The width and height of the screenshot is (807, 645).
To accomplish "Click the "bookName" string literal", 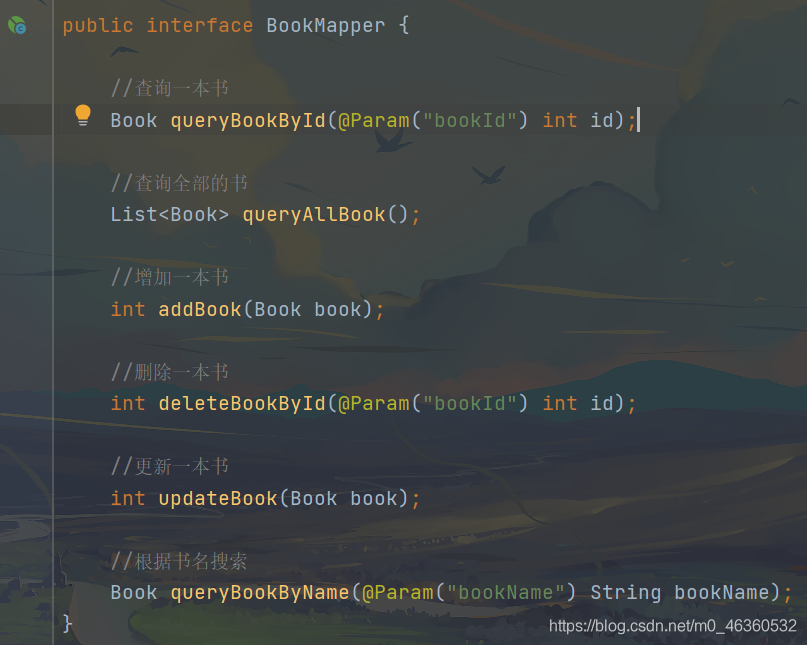I will tap(504, 592).
